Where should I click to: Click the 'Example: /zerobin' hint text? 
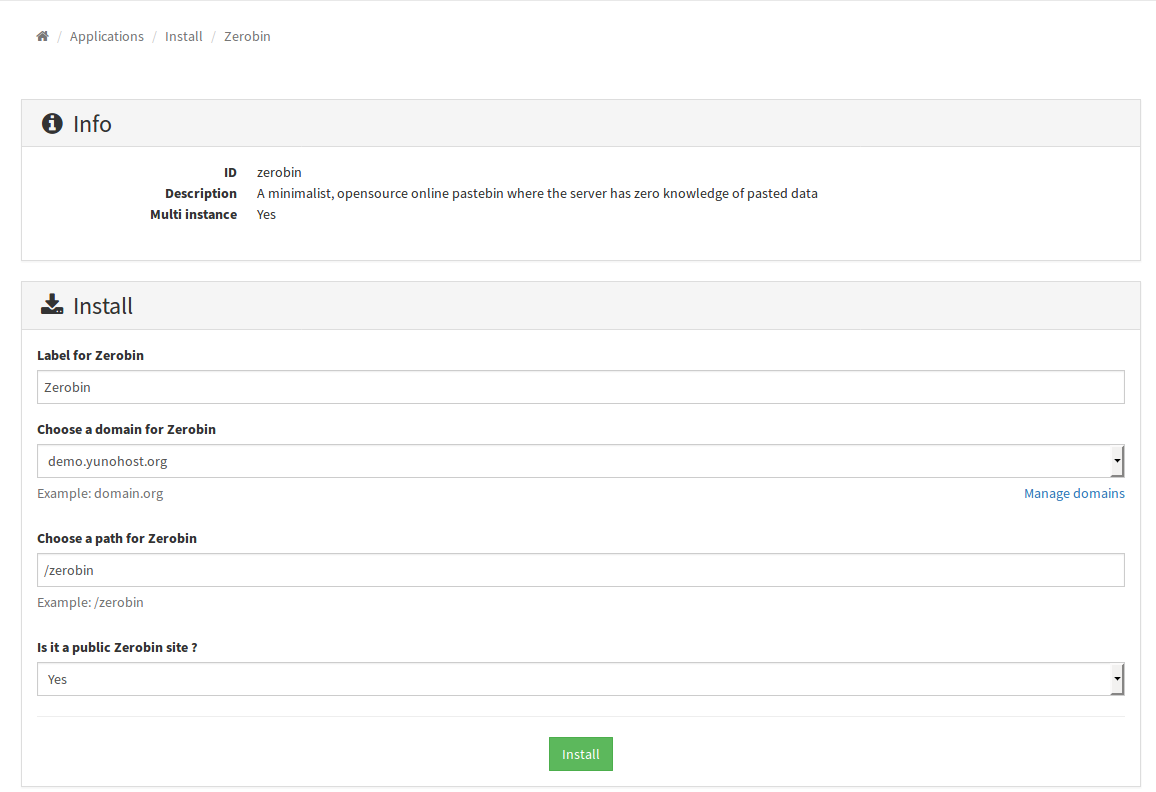pyautogui.click(x=90, y=602)
